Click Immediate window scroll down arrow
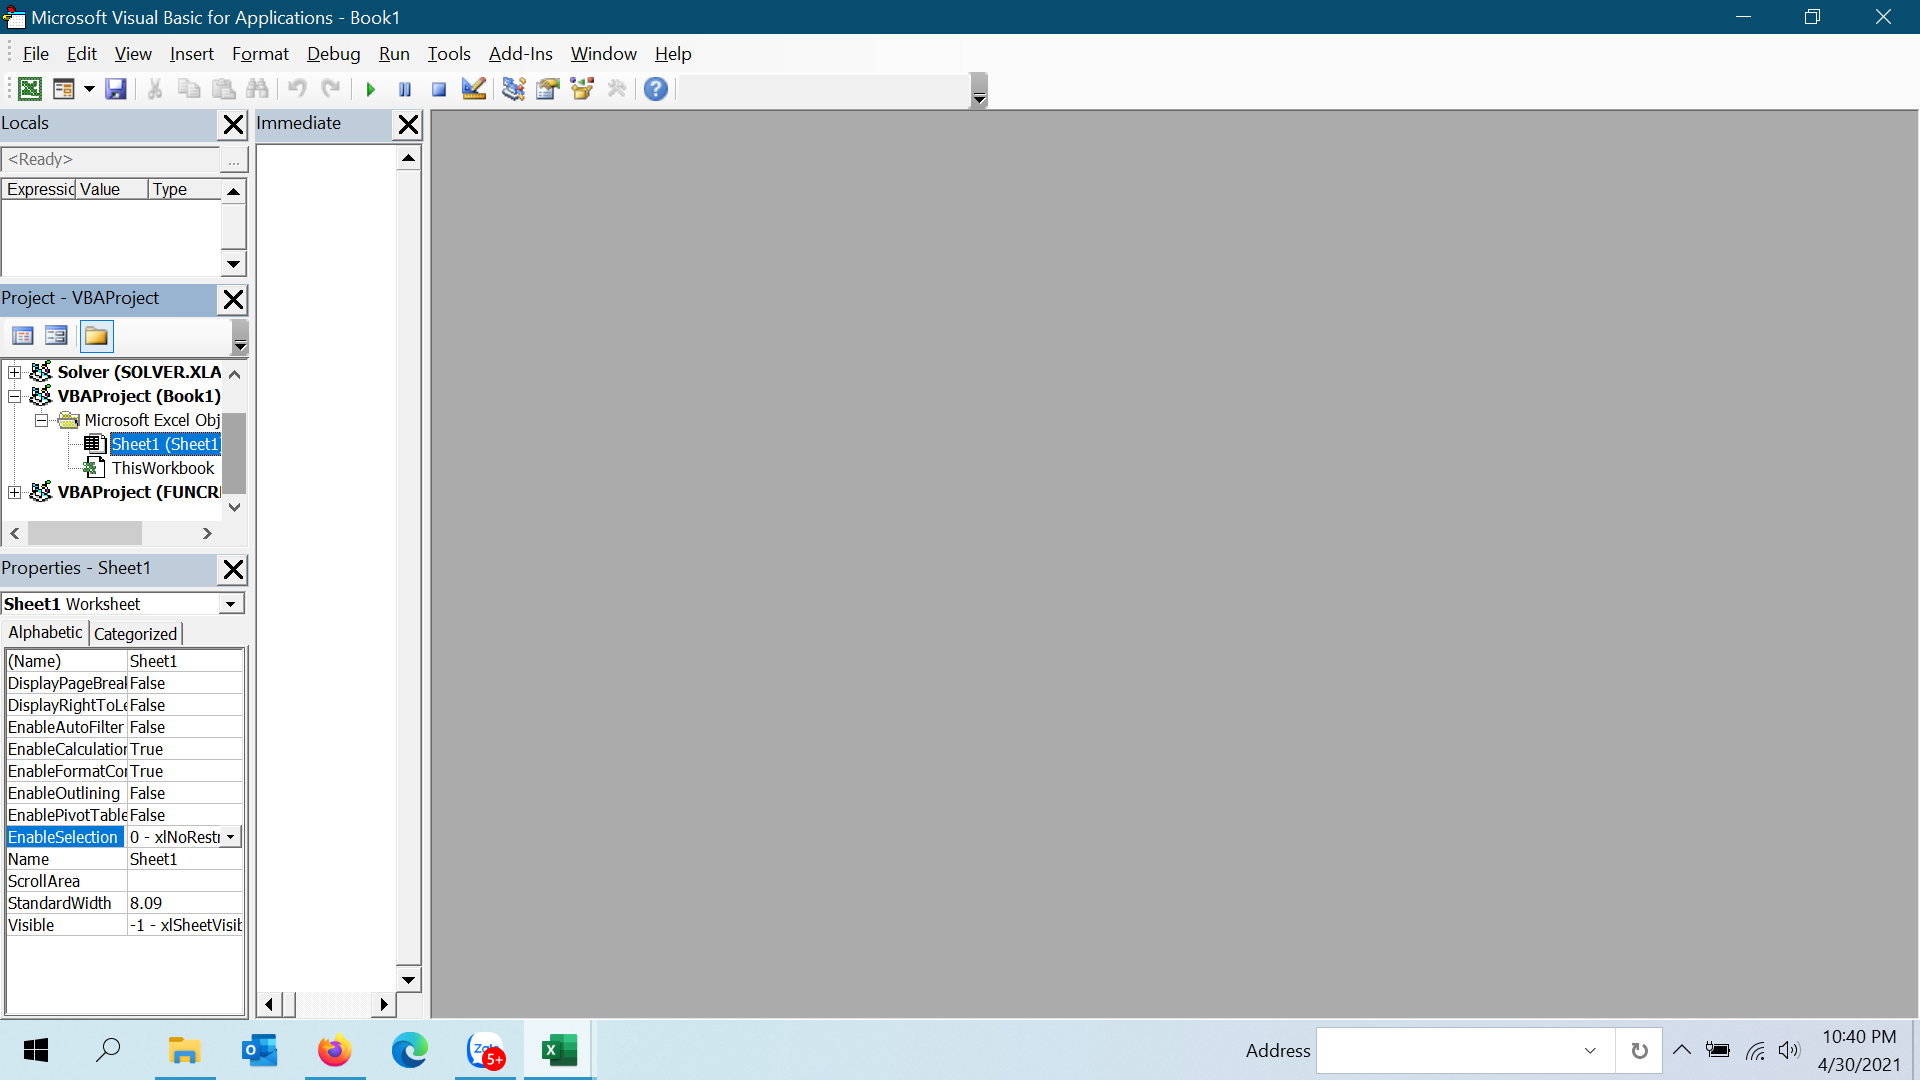The height and width of the screenshot is (1080, 1920). [408, 980]
